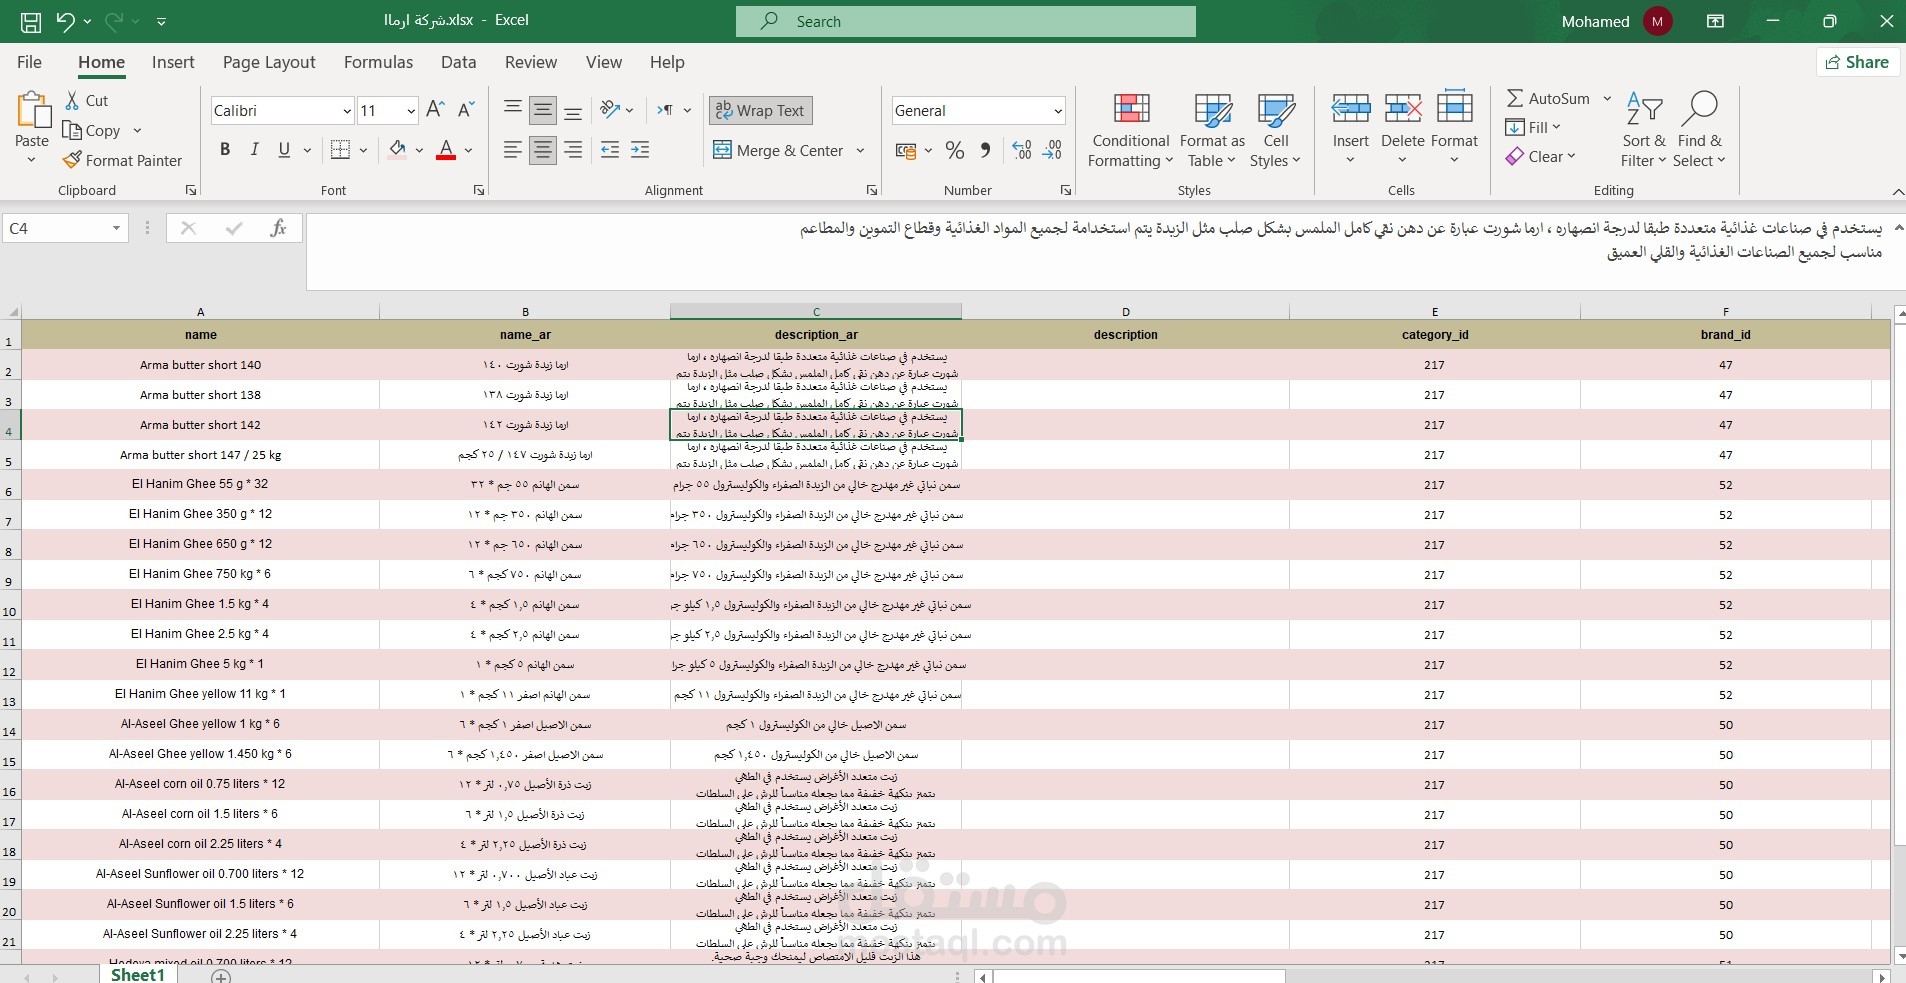Toggle Italic formatting
Screen dimensions: 1906x983
pyautogui.click(x=255, y=150)
